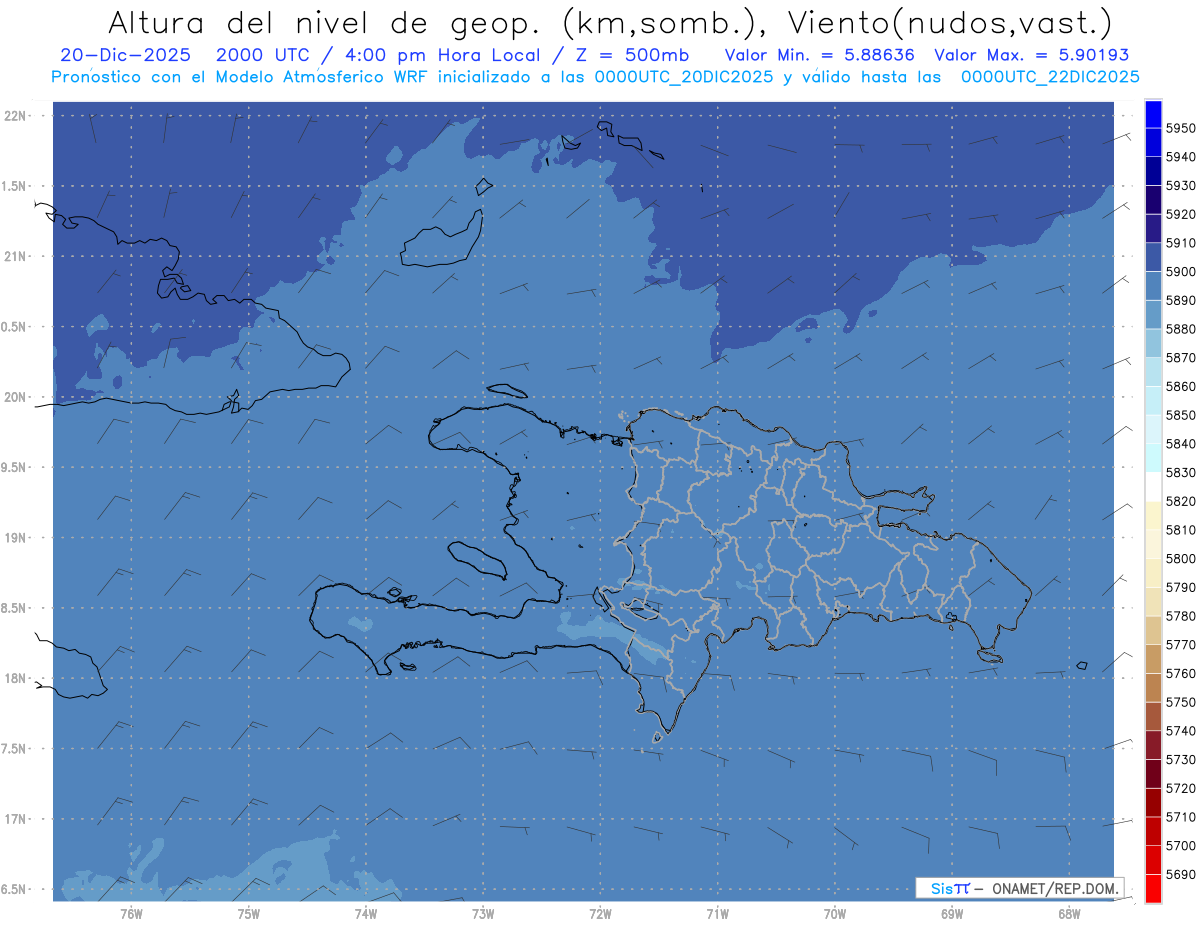Click the '1.5N' latitude label
The width and height of the screenshot is (1200, 927).
pos(15,186)
